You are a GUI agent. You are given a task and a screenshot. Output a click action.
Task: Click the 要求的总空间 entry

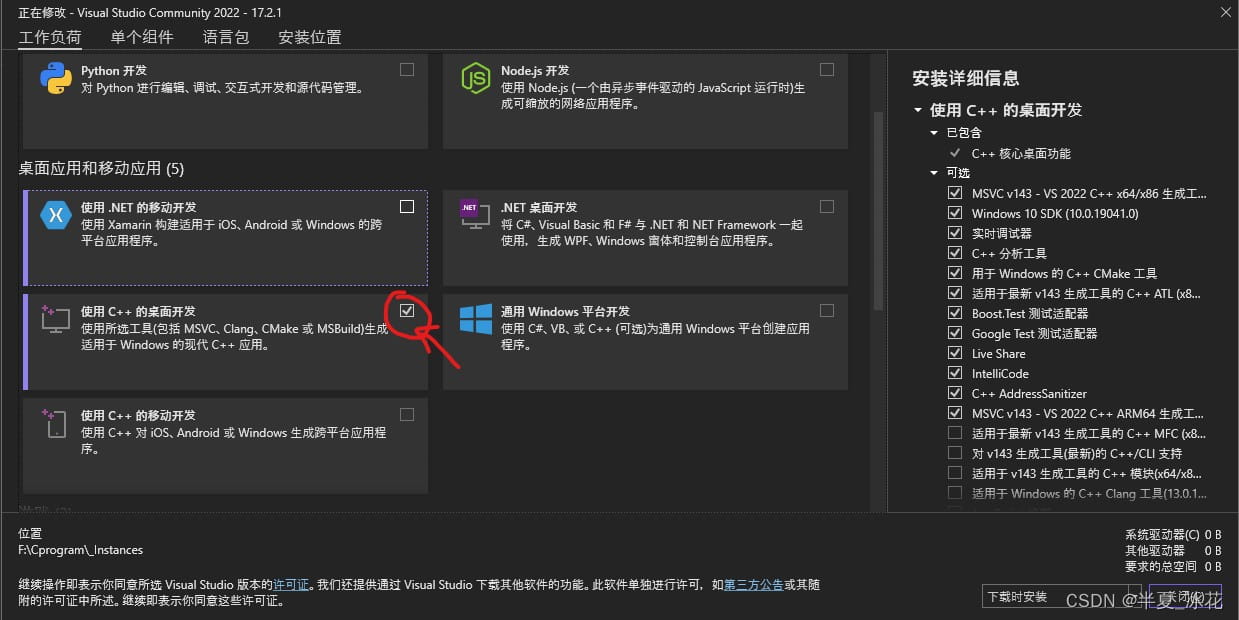pos(1173,566)
